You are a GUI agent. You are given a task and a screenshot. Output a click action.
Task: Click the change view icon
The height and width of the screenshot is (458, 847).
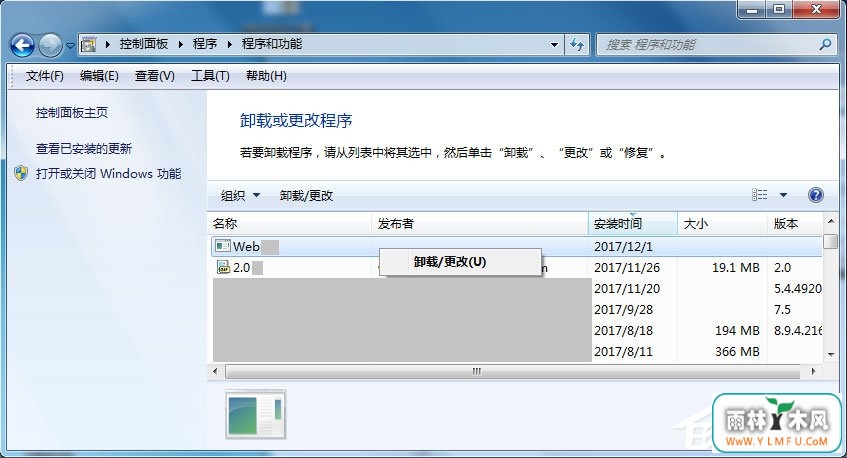point(759,195)
